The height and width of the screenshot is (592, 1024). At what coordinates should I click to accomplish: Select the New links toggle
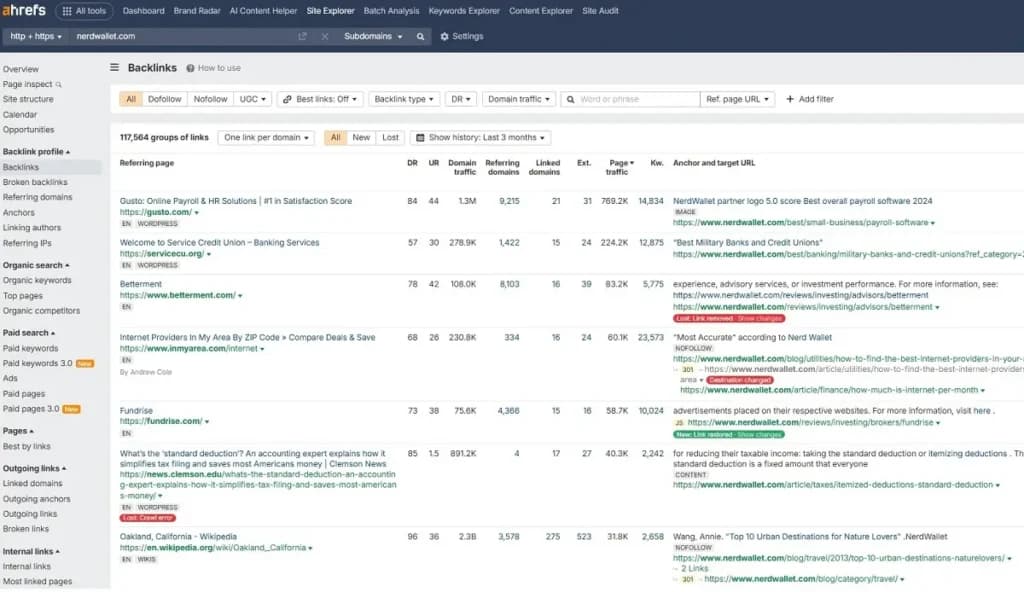coord(361,138)
